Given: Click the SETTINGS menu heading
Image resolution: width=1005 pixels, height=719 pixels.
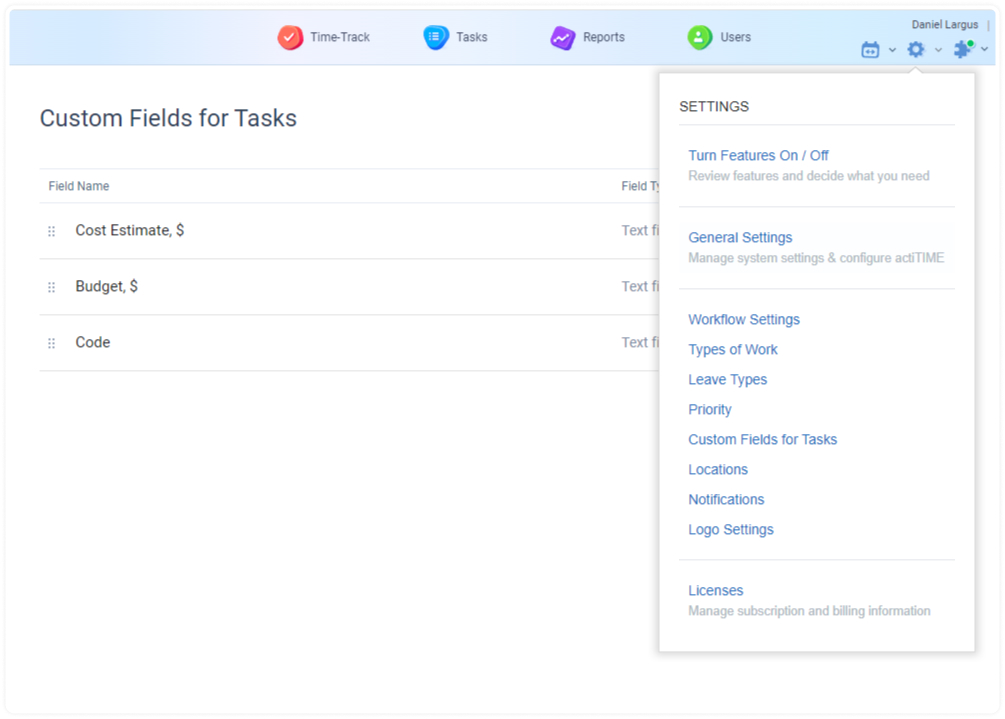Looking at the screenshot, I should (714, 107).
